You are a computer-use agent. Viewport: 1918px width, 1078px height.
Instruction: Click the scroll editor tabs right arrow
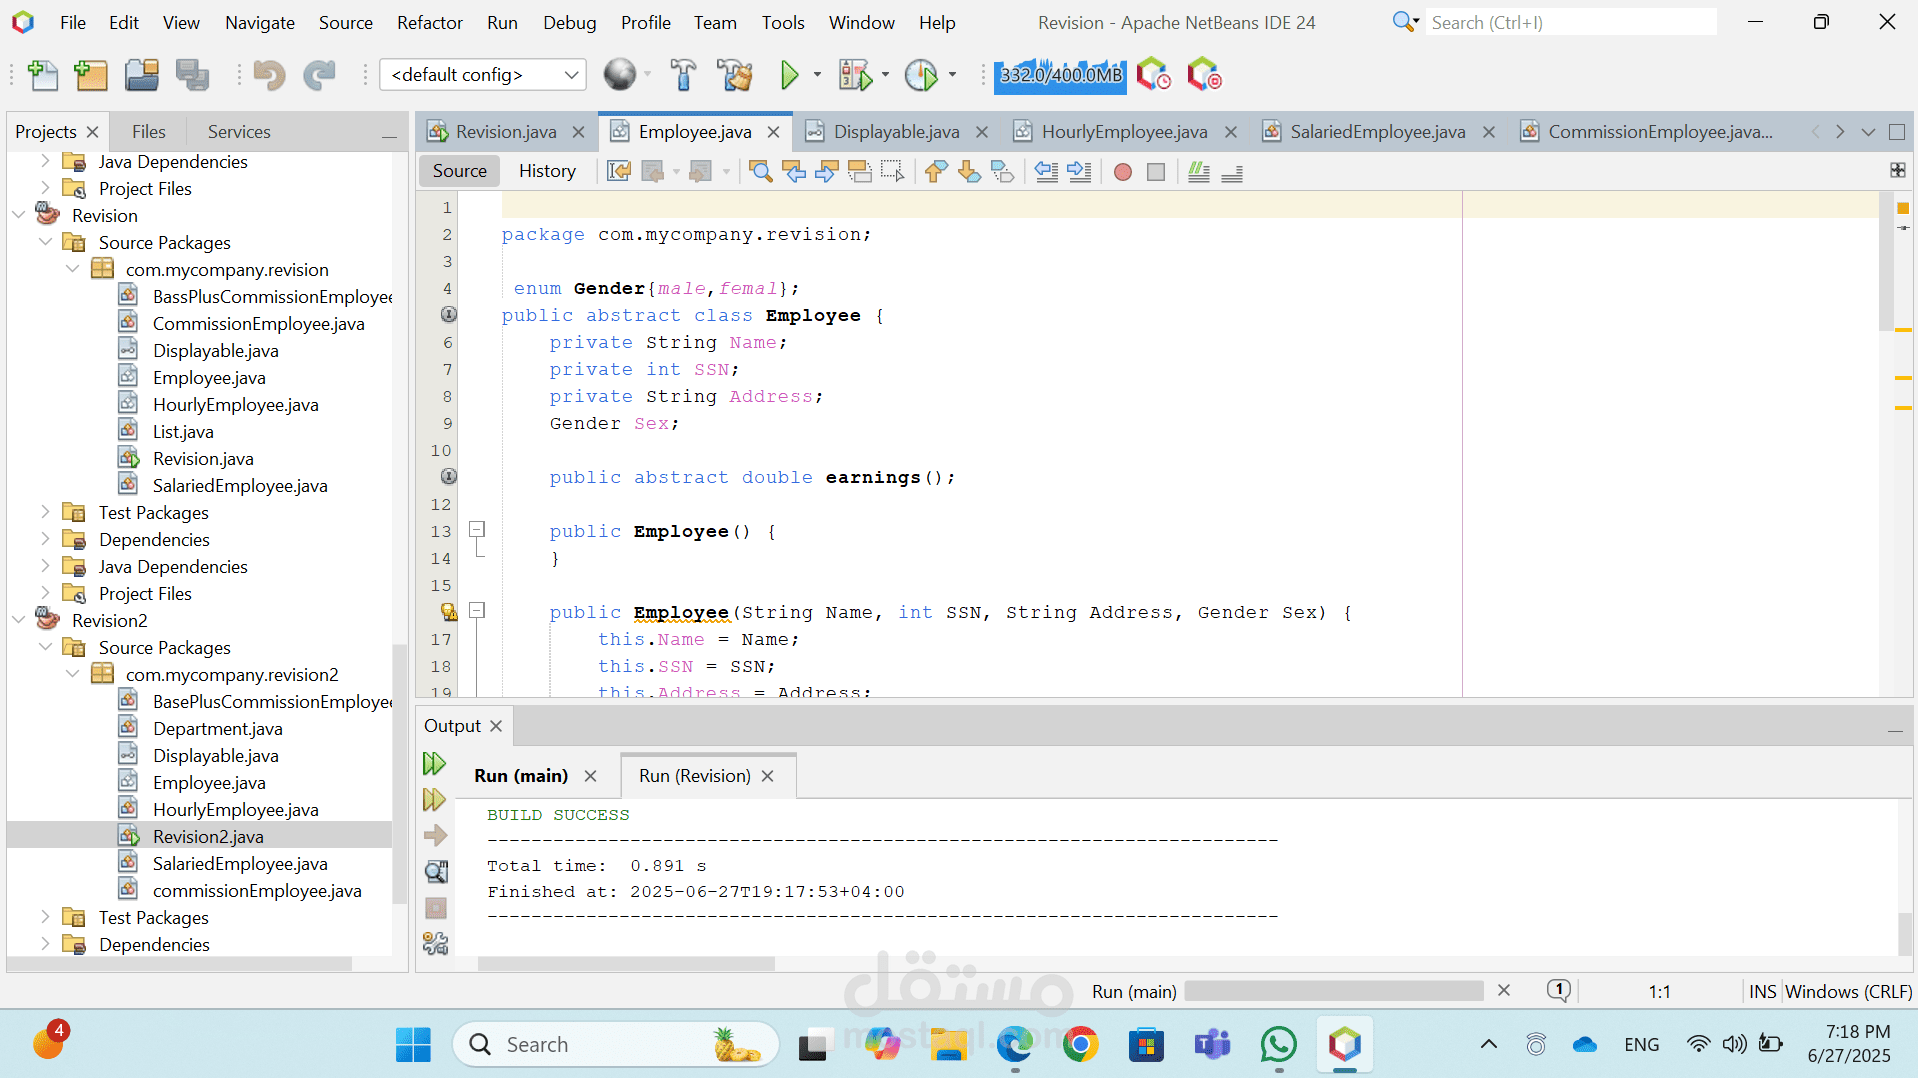(1840, 132)
